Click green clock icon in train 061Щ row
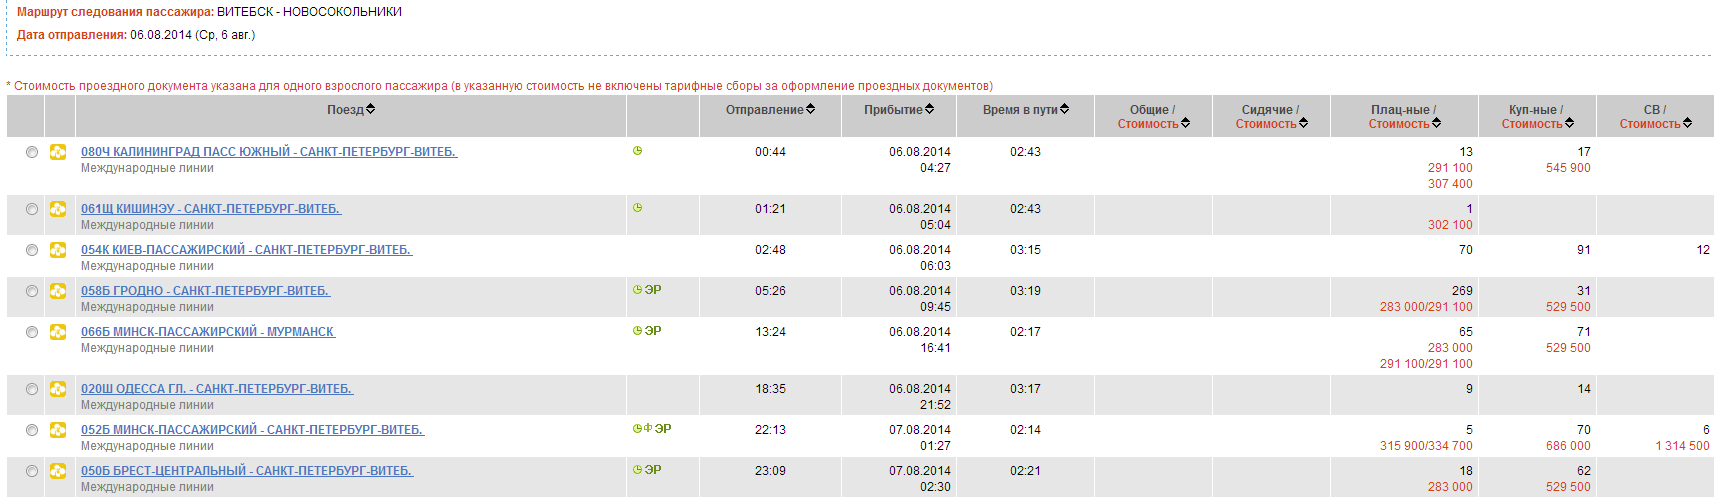This screenshot has width=1714, height=500. tap(637, 208)
